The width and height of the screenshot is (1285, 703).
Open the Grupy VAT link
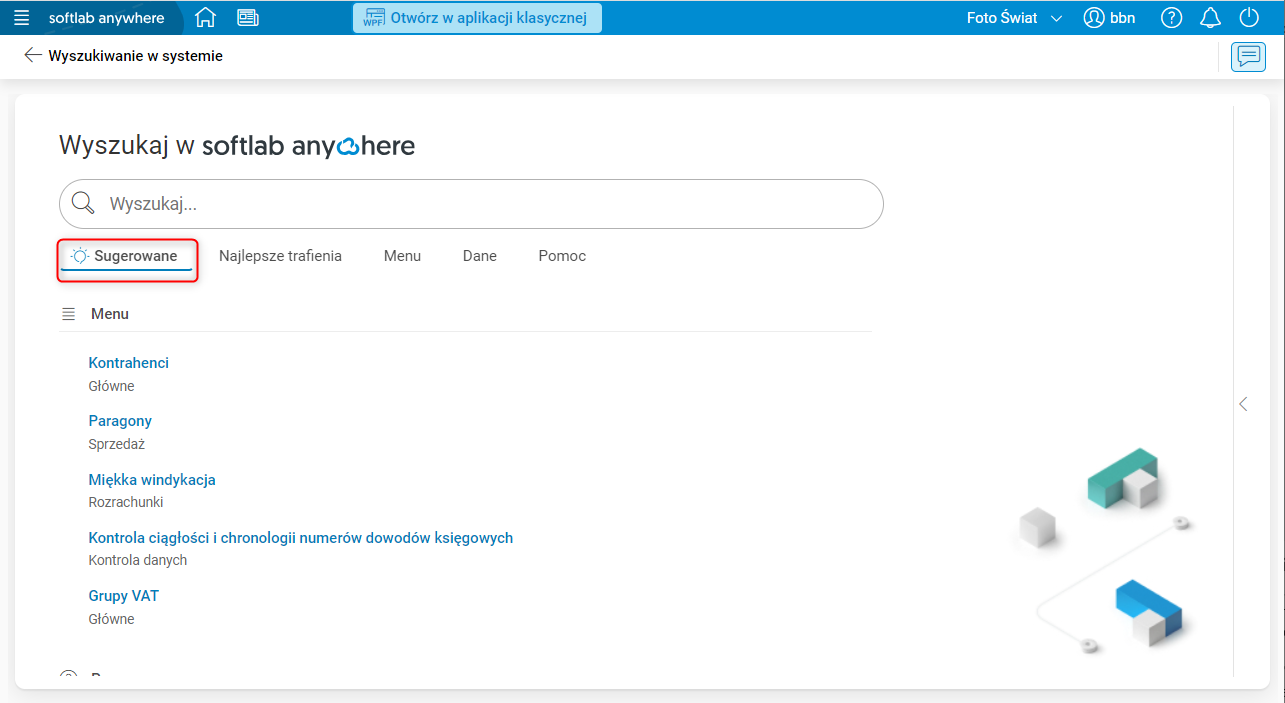pos(124,596)
